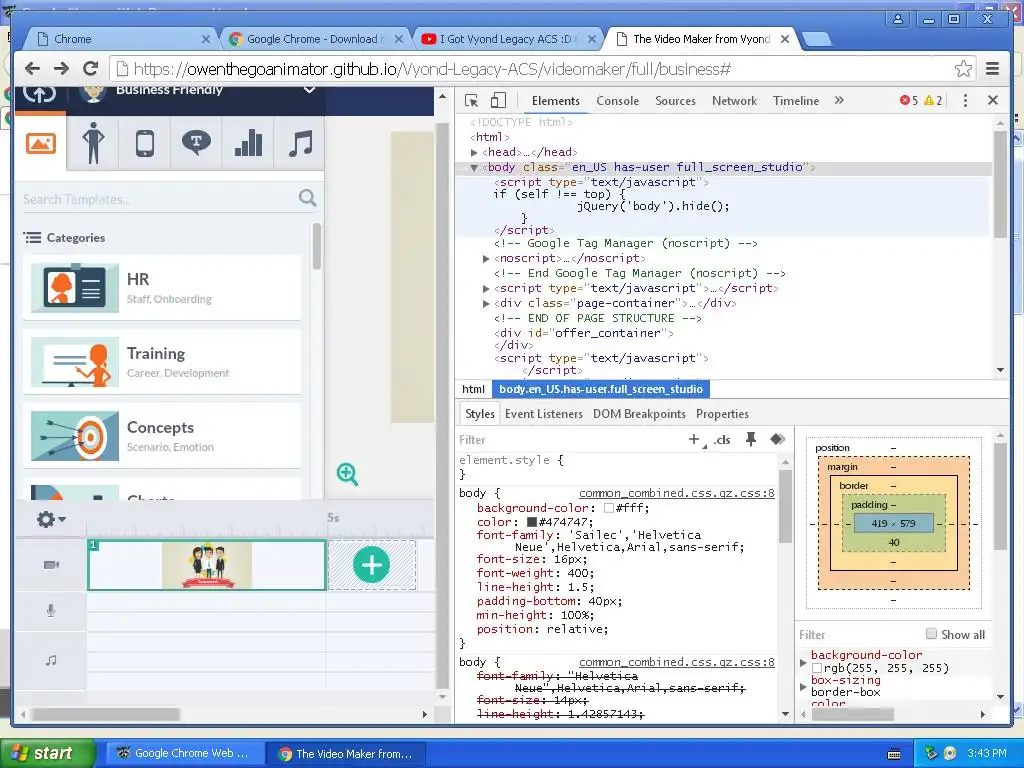1024x768 pixels.
Task: Add new style rule plus icon
Action: 695,440
